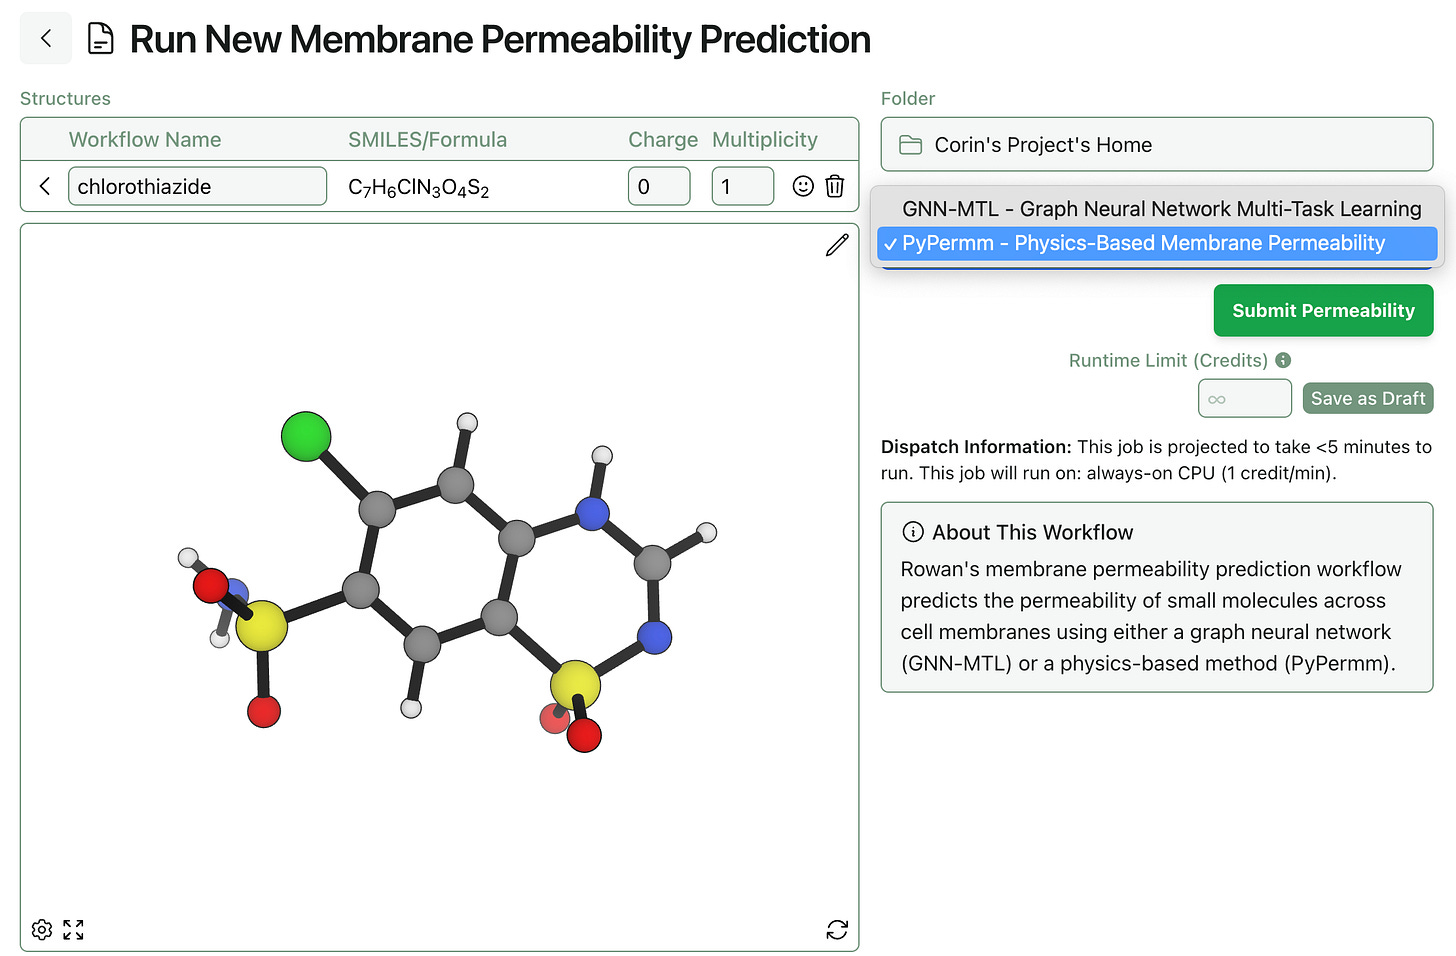1456x956 pixels.
Task: Collapse the structure row with the left chevron
Action: (x=44, y=186)
